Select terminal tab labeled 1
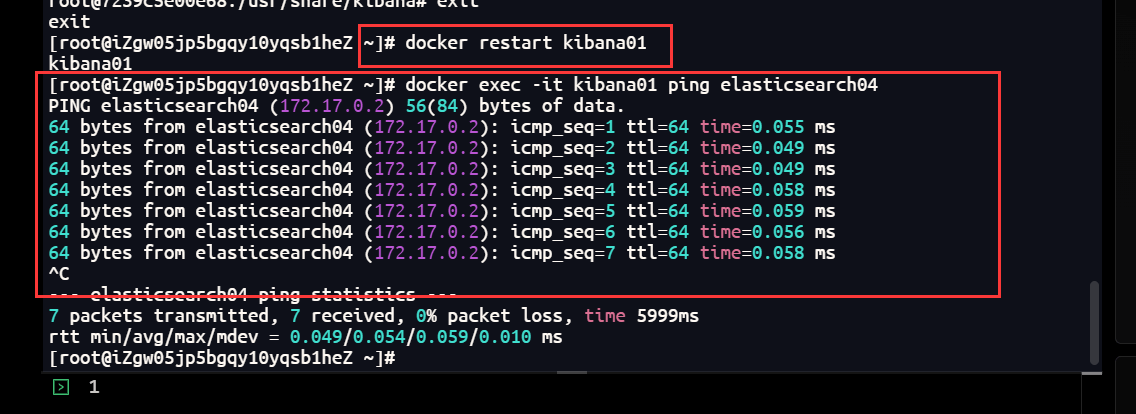 click(93, 388)
